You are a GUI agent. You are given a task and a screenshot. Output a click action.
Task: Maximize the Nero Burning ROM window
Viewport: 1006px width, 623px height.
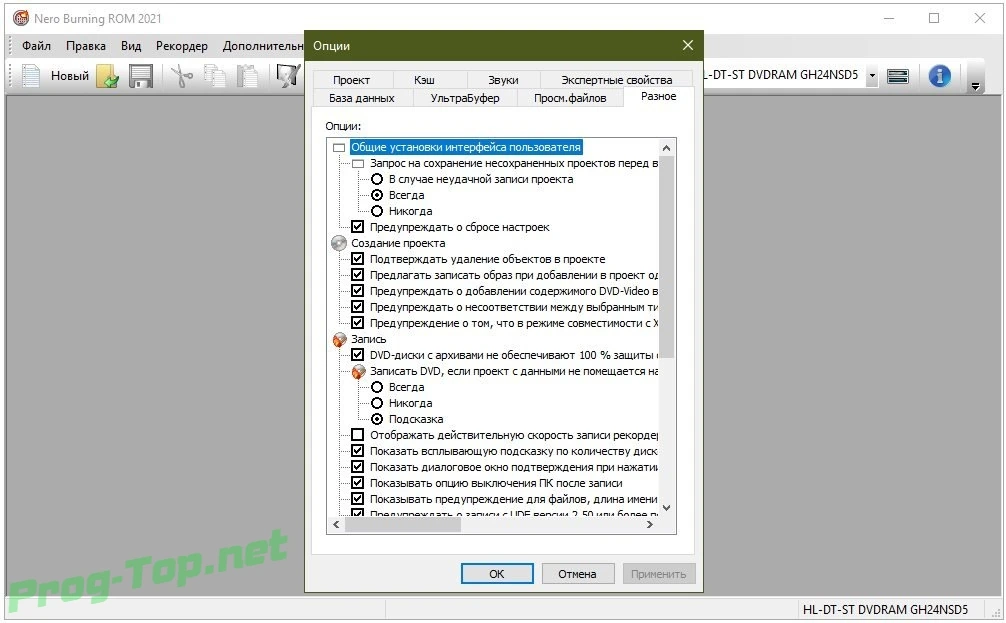pos(934,18)
